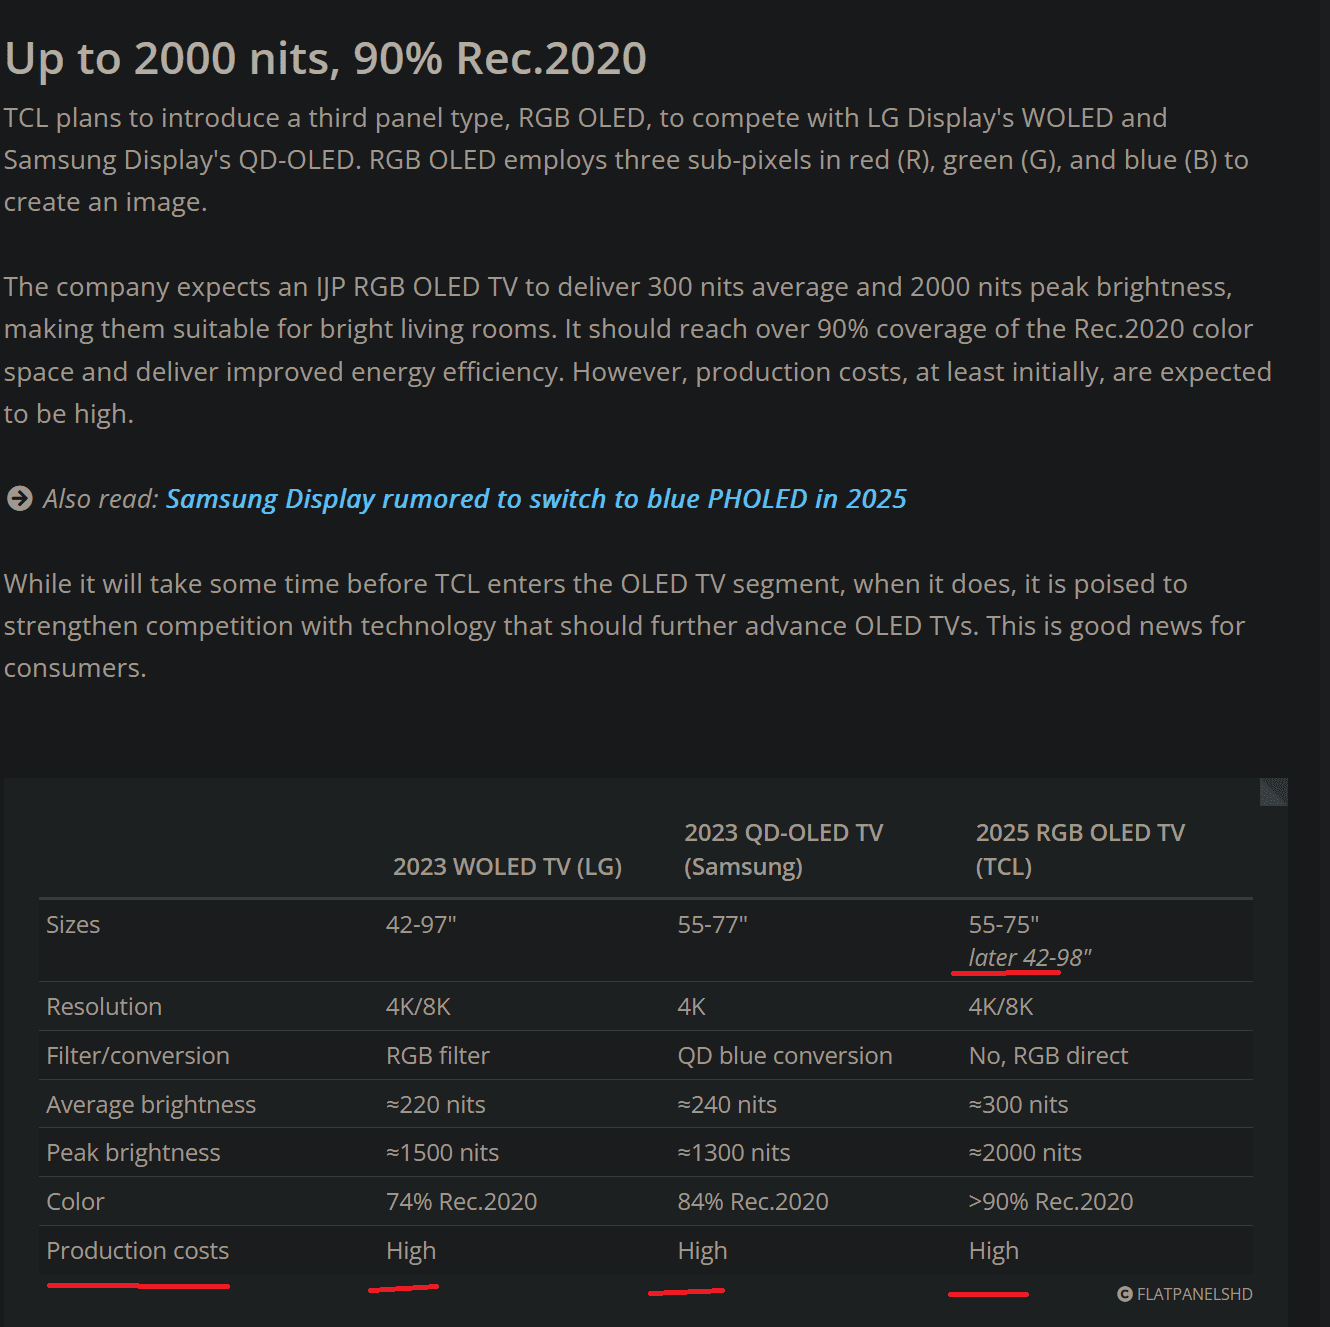Click the 'Peak brightness' row label
Viewport: 1330px width, 1327px height.
[133, 1153]
